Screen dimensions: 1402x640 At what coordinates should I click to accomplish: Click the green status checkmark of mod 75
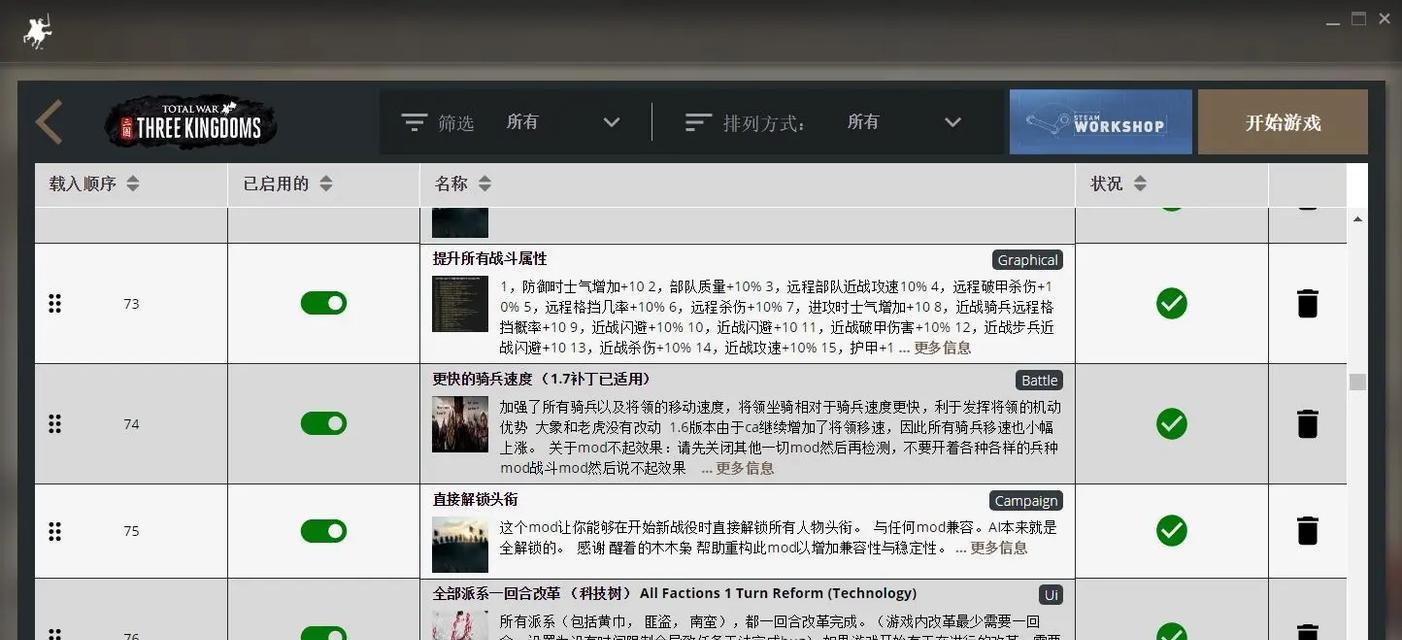[1171, 531]
